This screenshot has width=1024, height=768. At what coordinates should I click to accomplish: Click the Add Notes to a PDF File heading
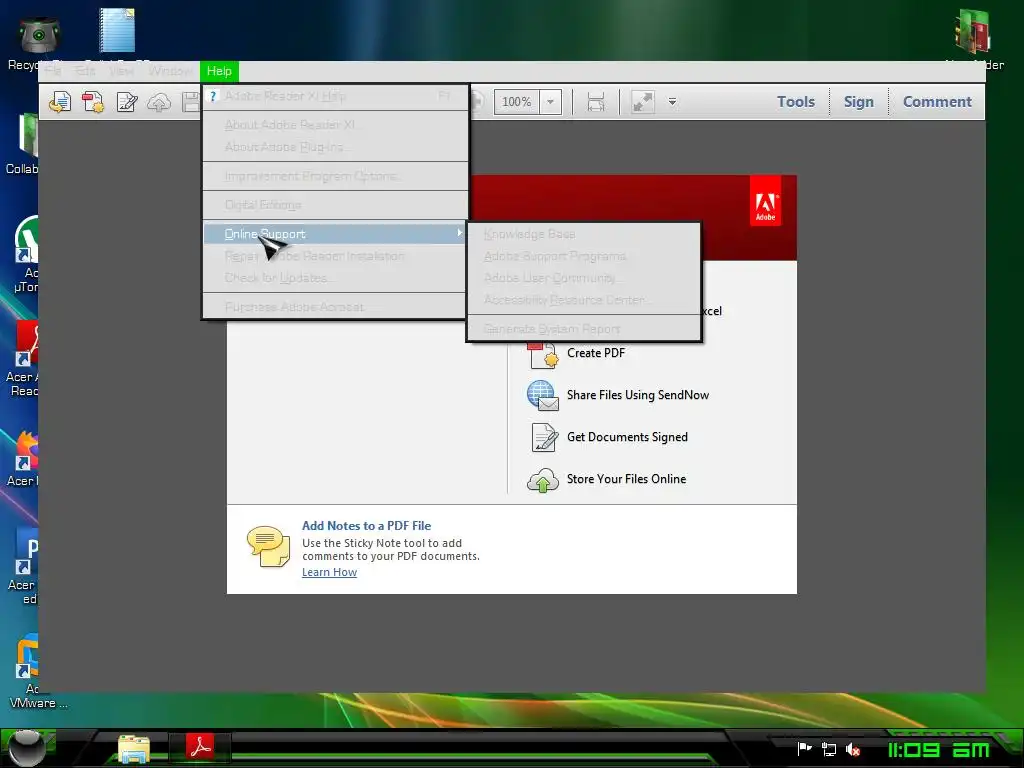point(366,526)
